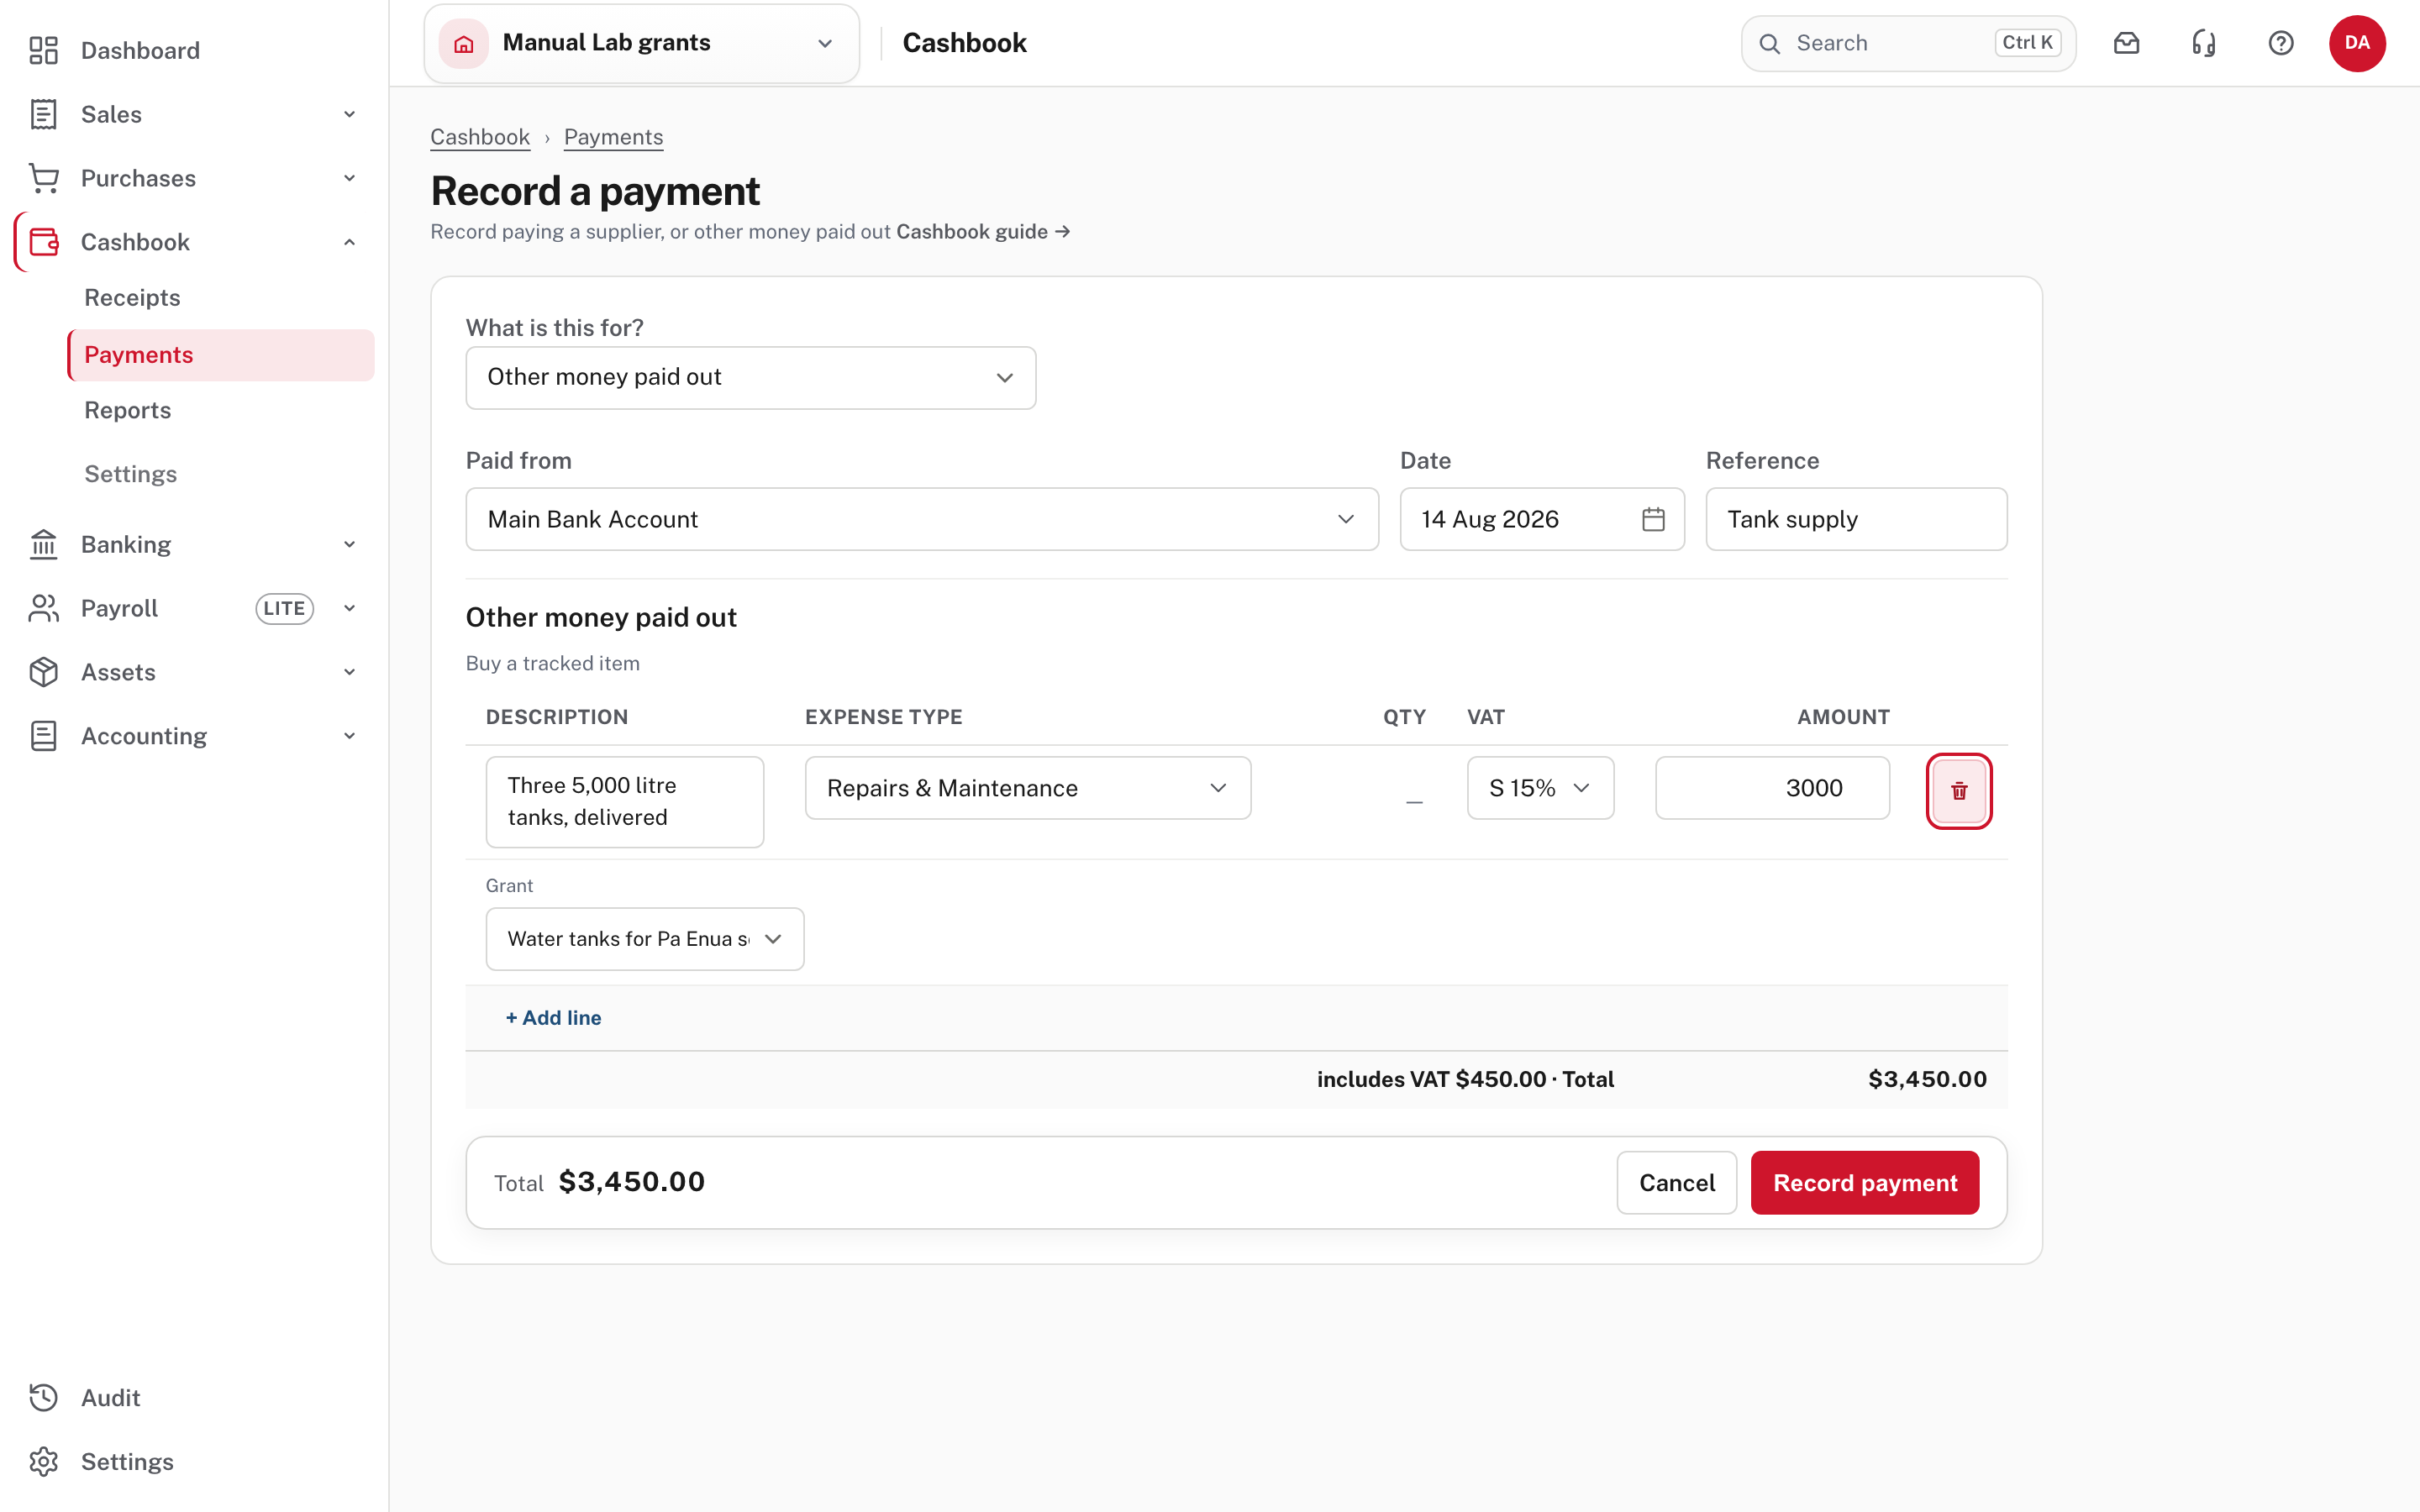The height and width of the screenshot is (1512, 2420).
Task: Click the Payroll people icon
Action: click(x=43, y=608)
